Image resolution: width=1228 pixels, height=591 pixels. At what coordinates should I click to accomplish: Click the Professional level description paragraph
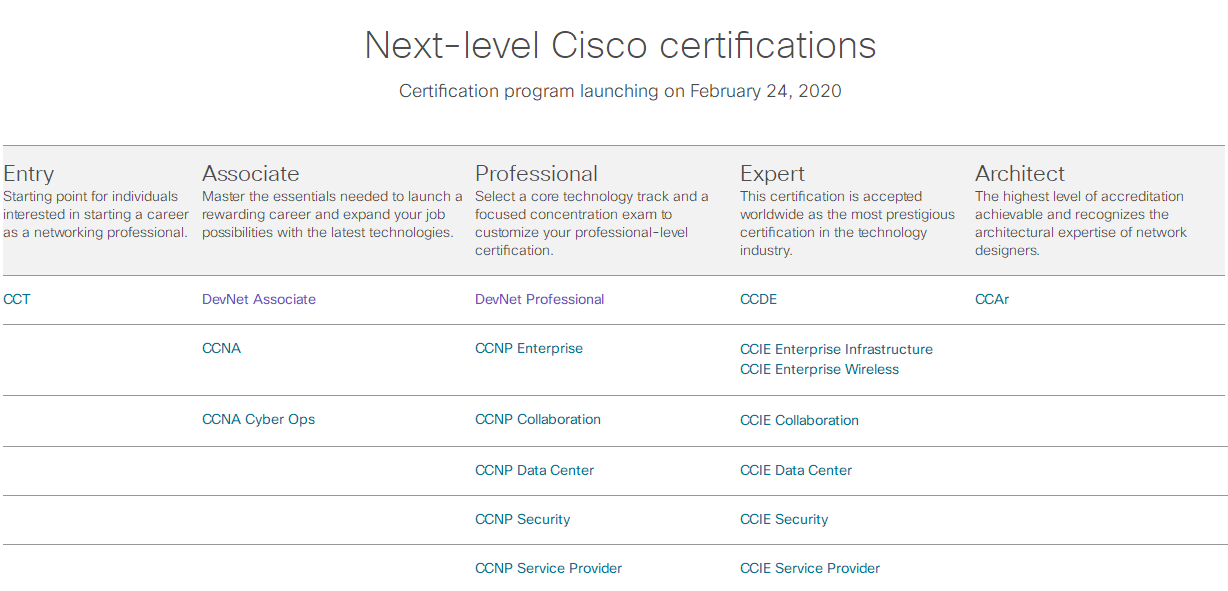coord(592,223)
